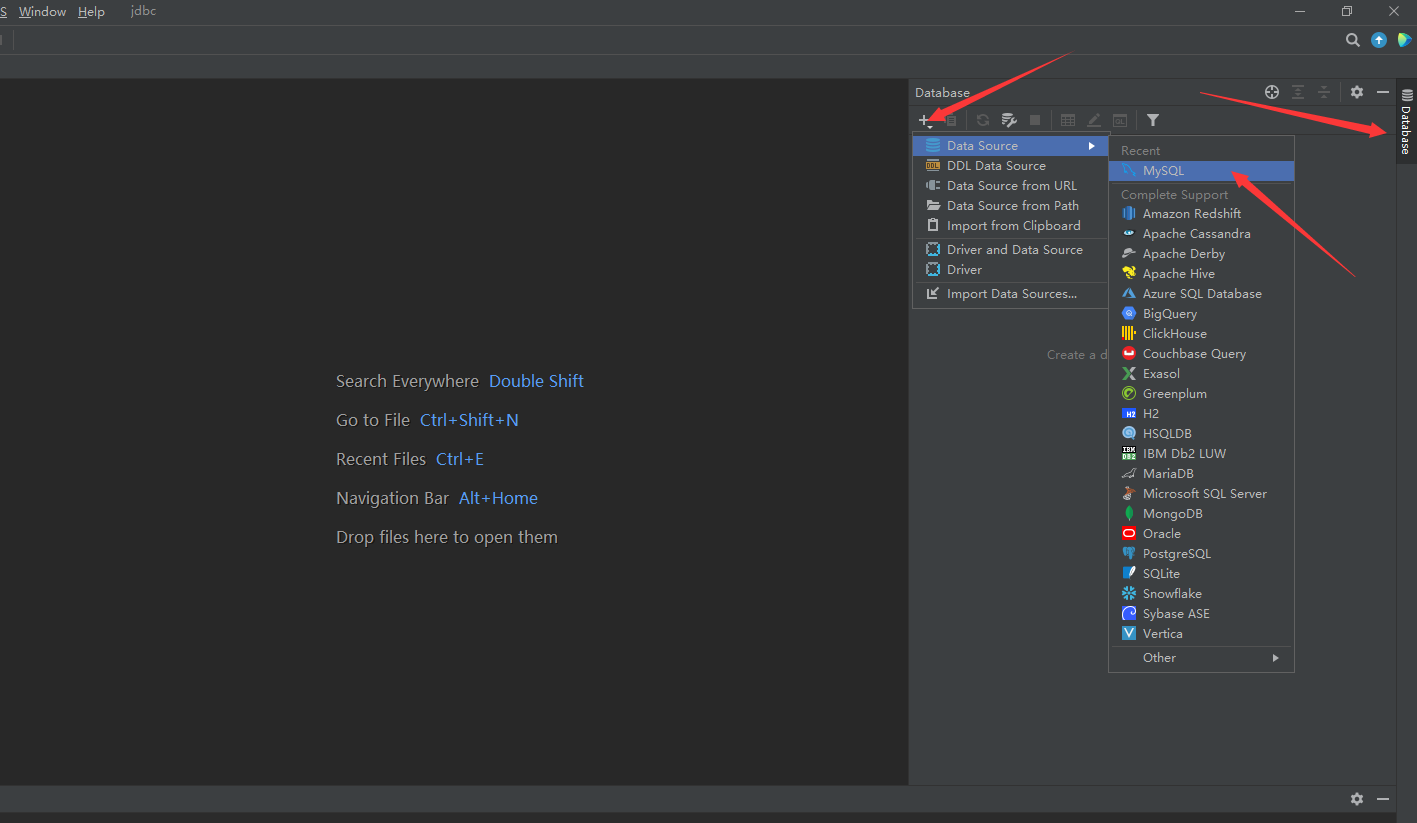Select Import from Clipboard

point(1011,226)
